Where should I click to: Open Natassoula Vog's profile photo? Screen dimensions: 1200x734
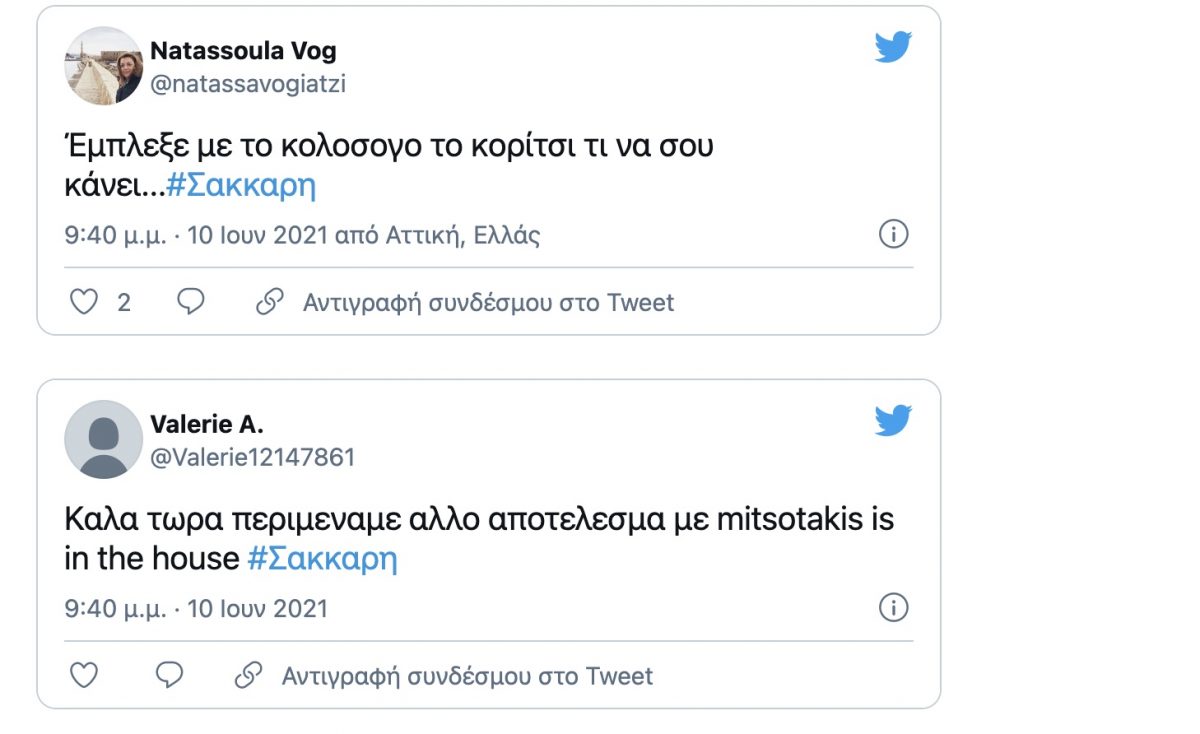(x=104, y=66)
